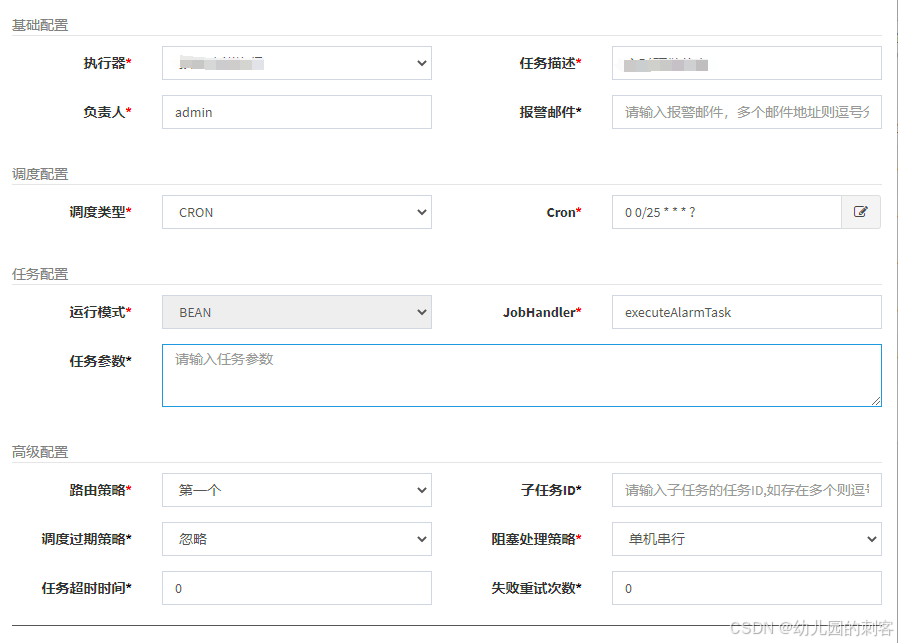Click the 高级配置 section heading

(40, 452)
